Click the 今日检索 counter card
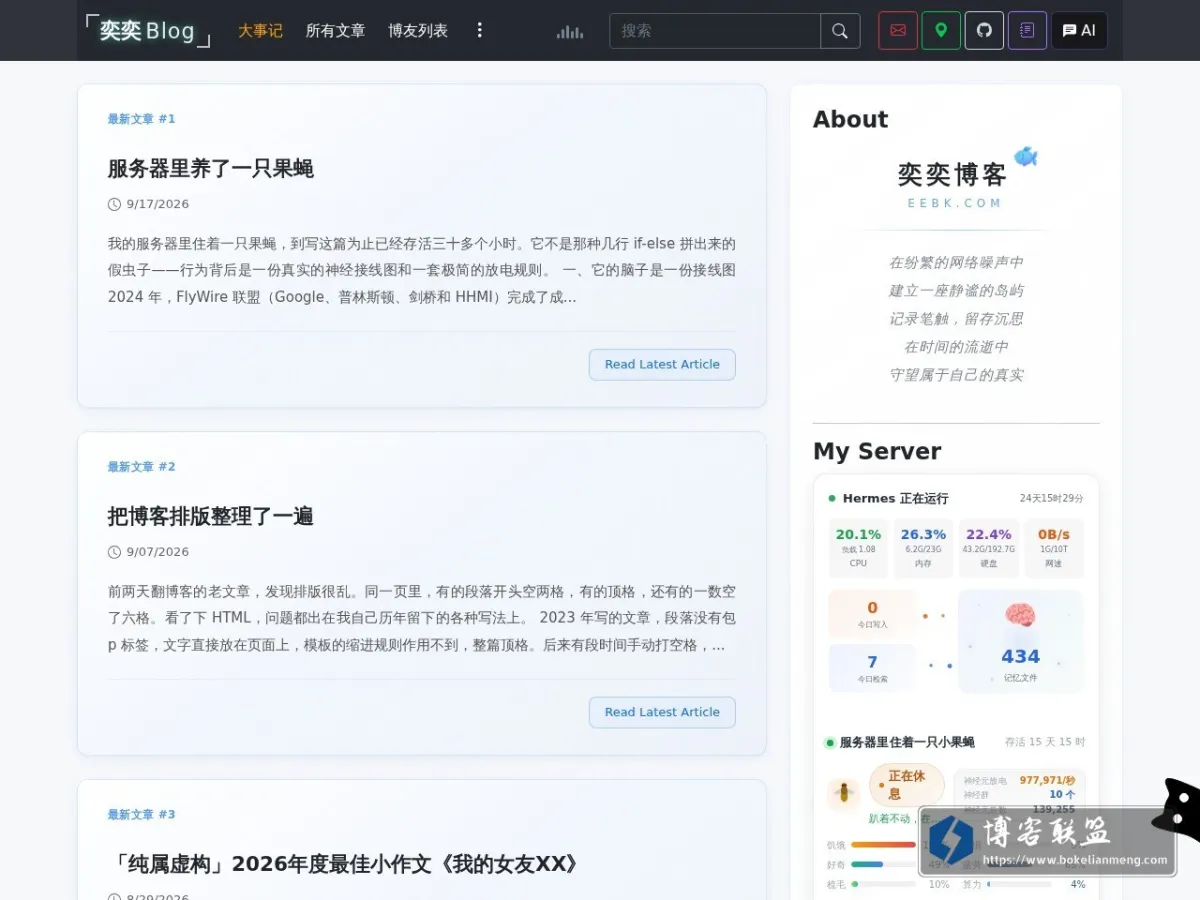 pyautogui.click(x=872, y=668)
